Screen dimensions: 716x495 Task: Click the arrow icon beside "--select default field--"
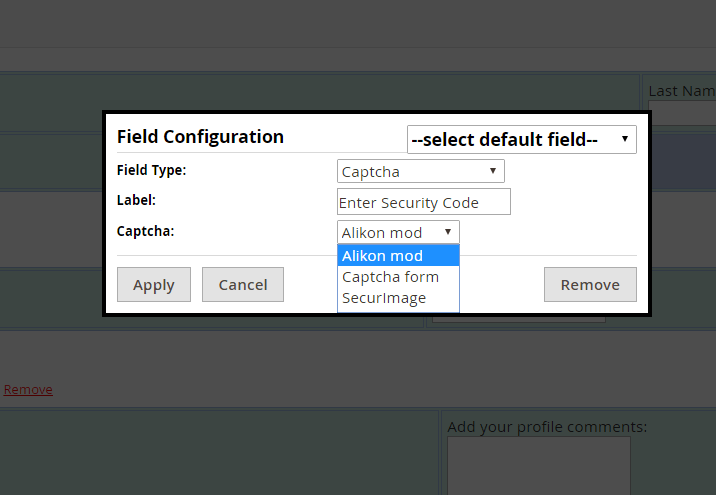click(625, 139)
